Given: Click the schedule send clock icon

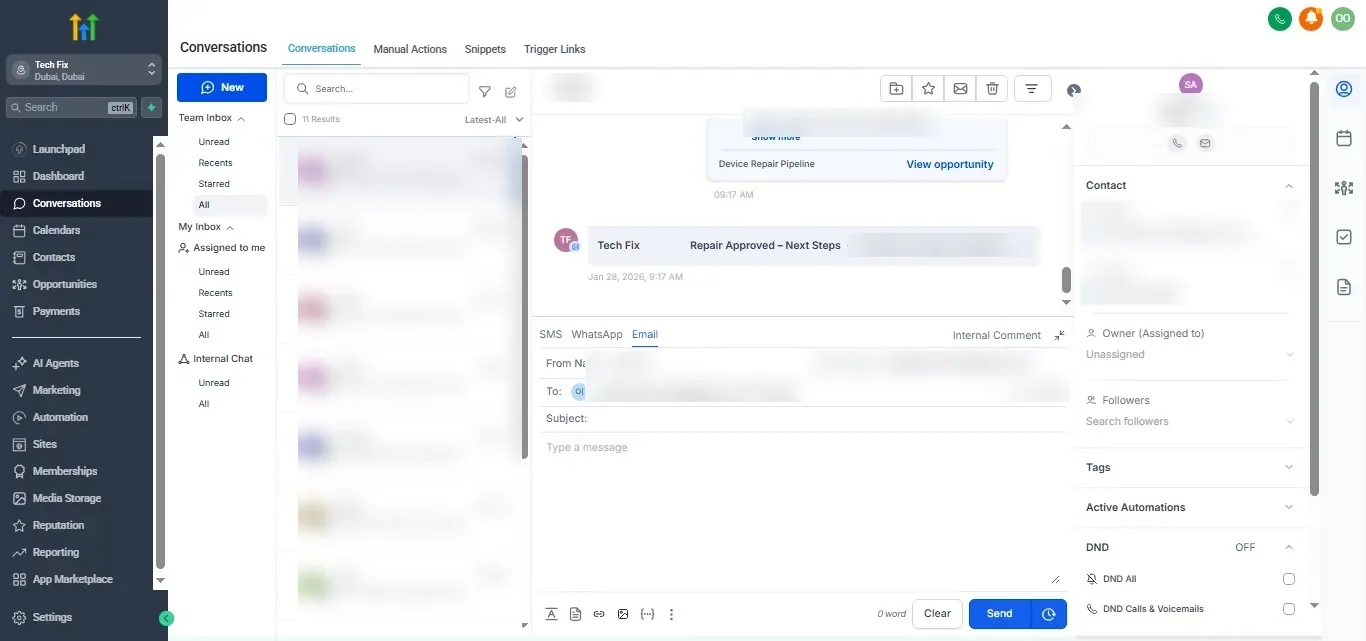Looking at the screenshot, I should (1048, 614).
